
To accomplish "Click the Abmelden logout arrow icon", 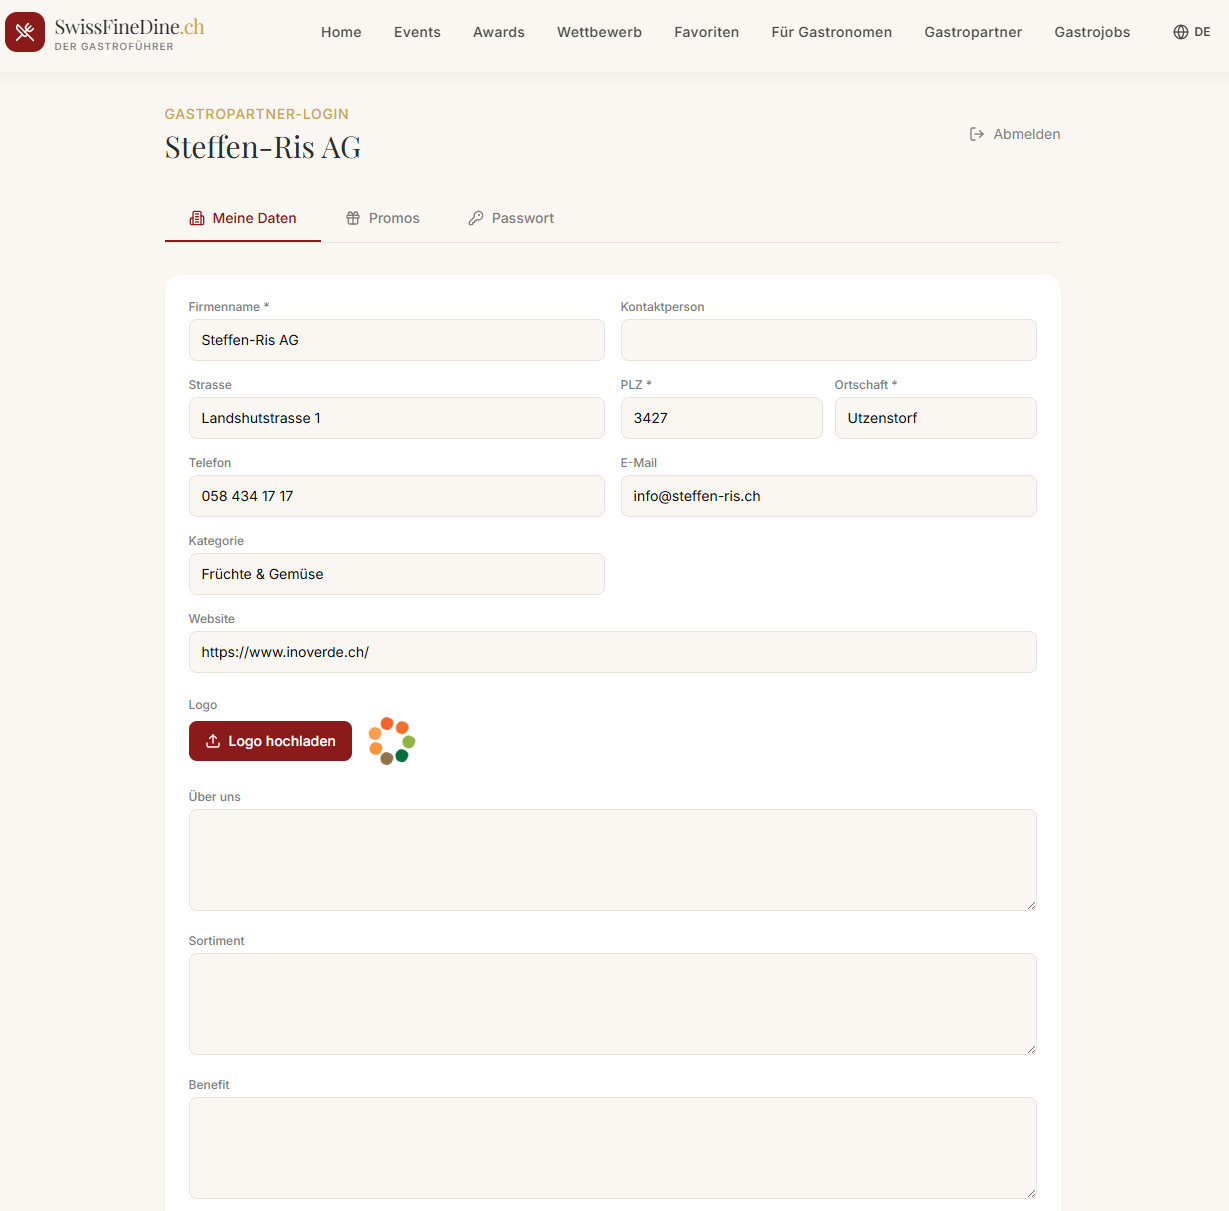I will tap(977, 134).
